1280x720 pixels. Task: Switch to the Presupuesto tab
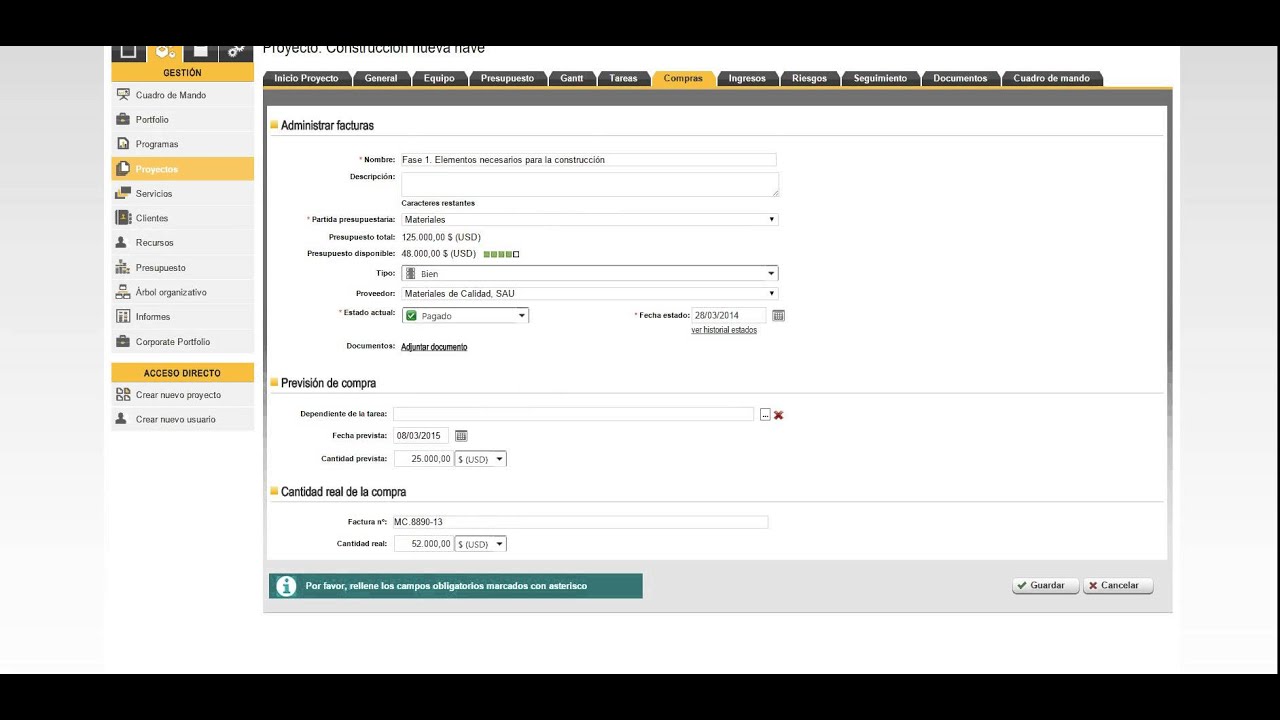[x=507, y=78]
